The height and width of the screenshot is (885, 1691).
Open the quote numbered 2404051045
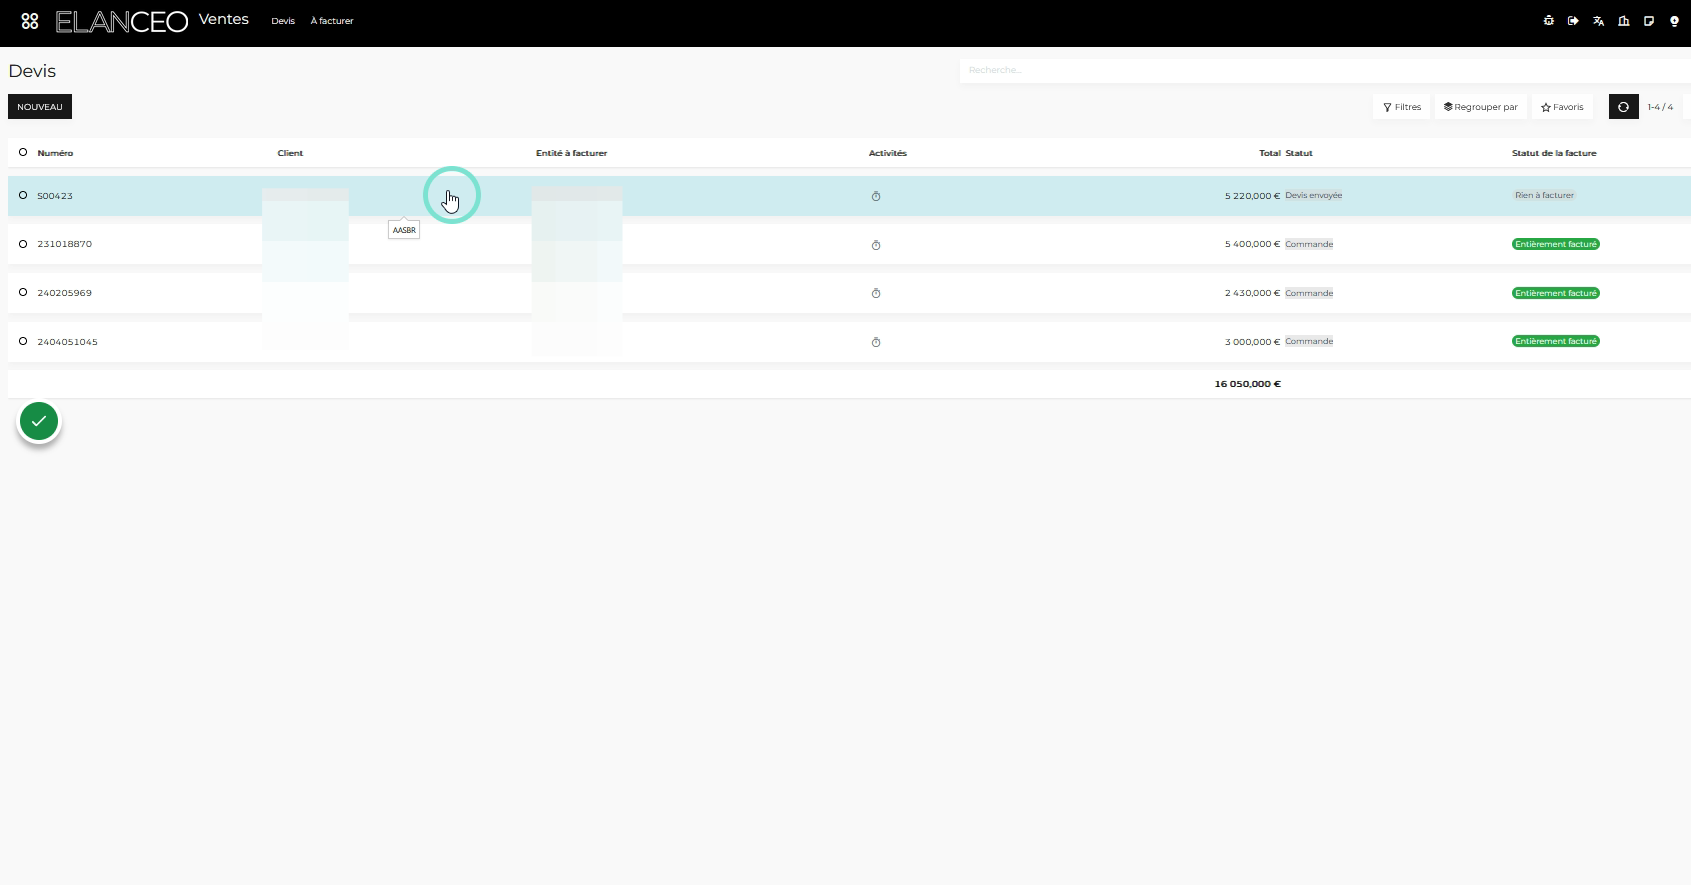click(67, 342)
